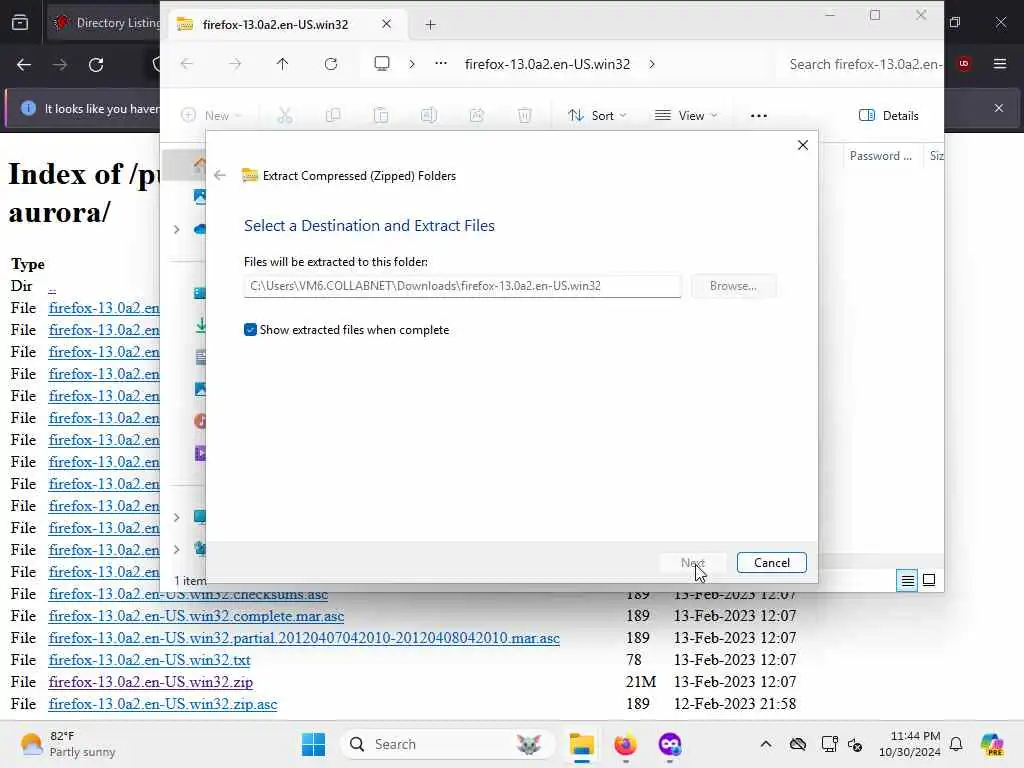Image resolution: width=1024 pixels, height=768 pixels.
Task: Open the notifications bell icon
Action: [x=956, y=744]
